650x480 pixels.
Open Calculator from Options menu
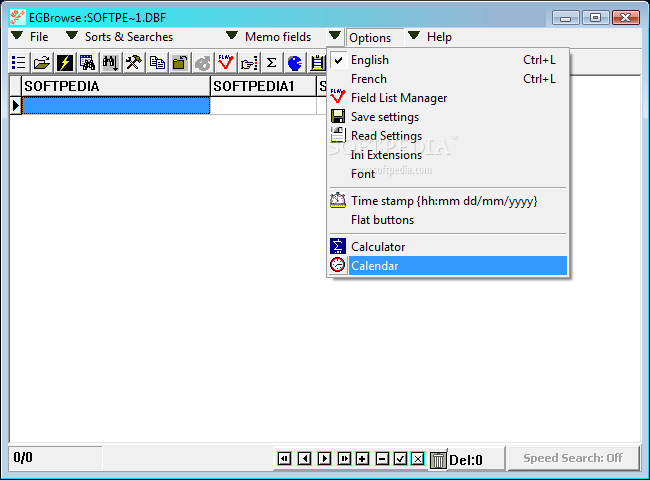pos(448,247)
